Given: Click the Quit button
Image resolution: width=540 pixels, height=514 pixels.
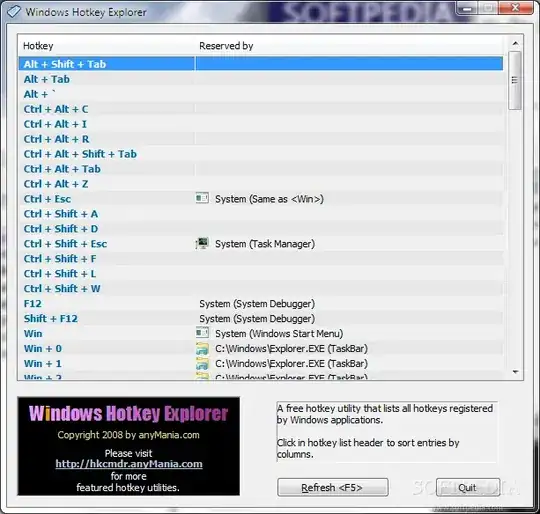Looking at the screenshot, I should (468, 487).
